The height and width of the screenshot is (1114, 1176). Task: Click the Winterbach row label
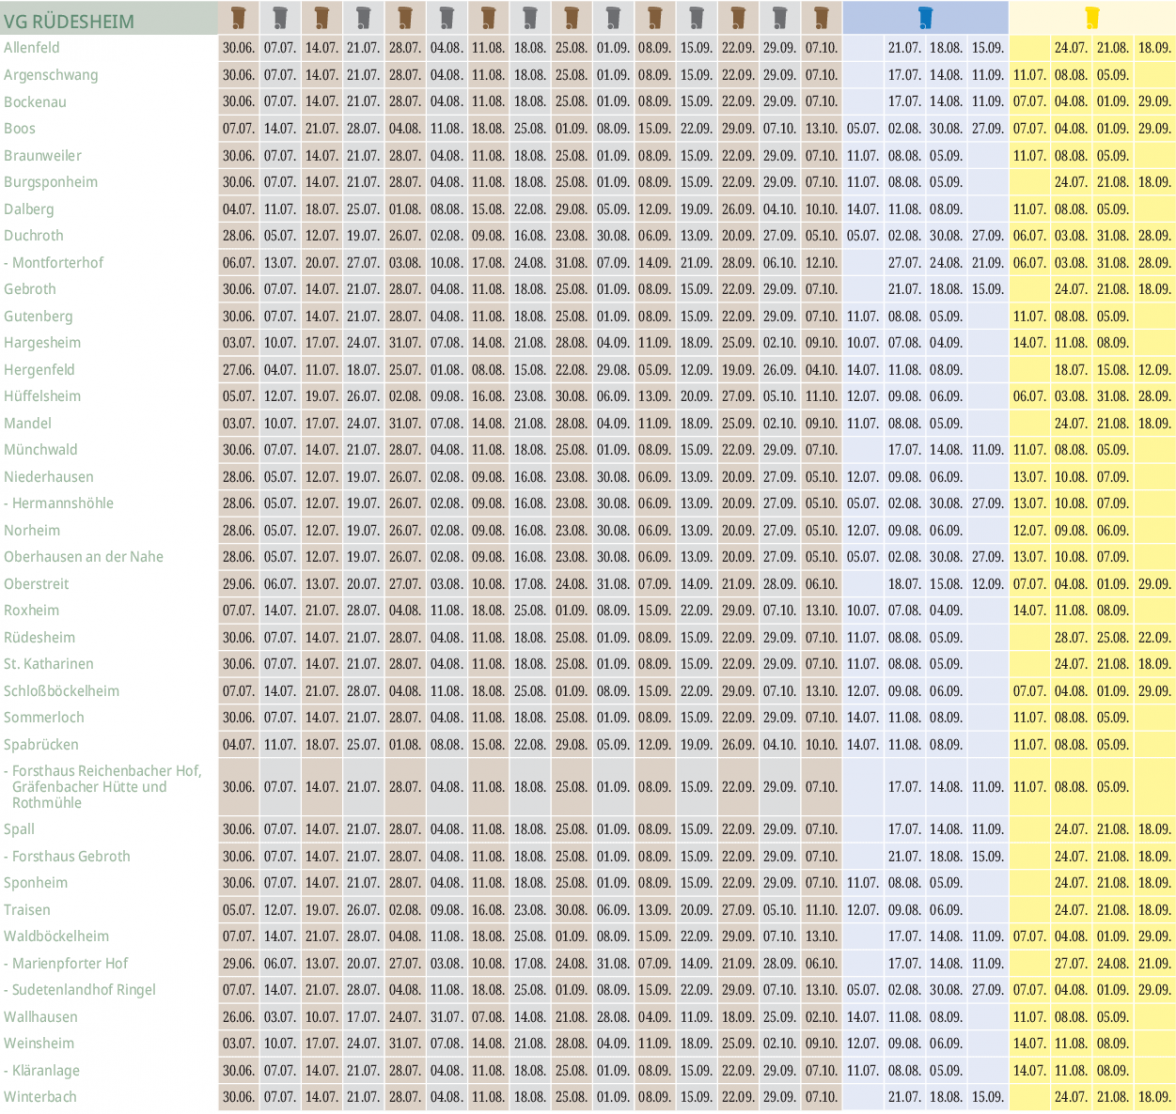tap(40, 1097)
